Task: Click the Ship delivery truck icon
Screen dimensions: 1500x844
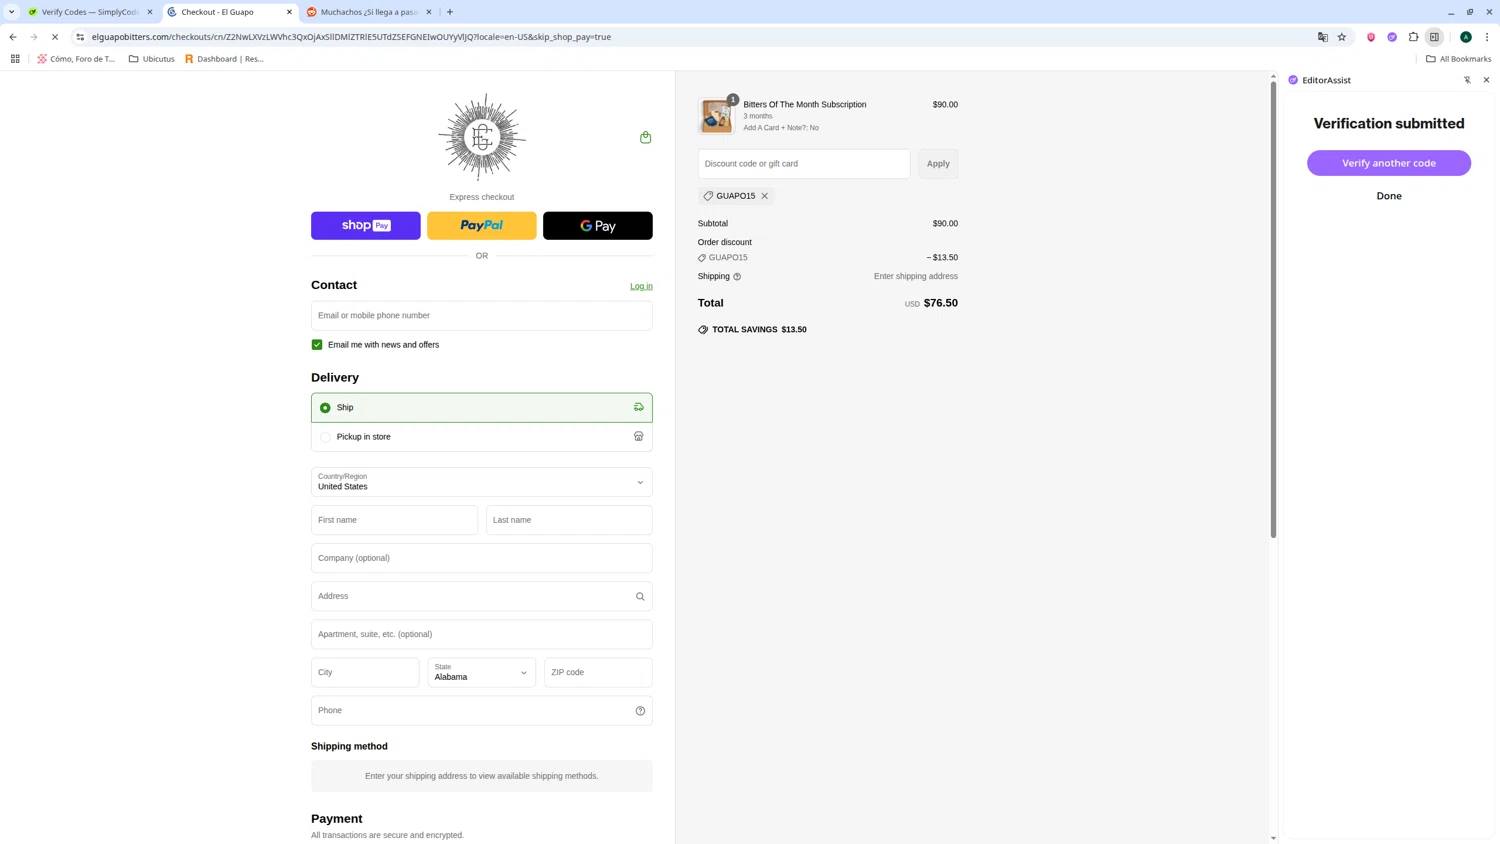Action: click(x=638, y=407)
